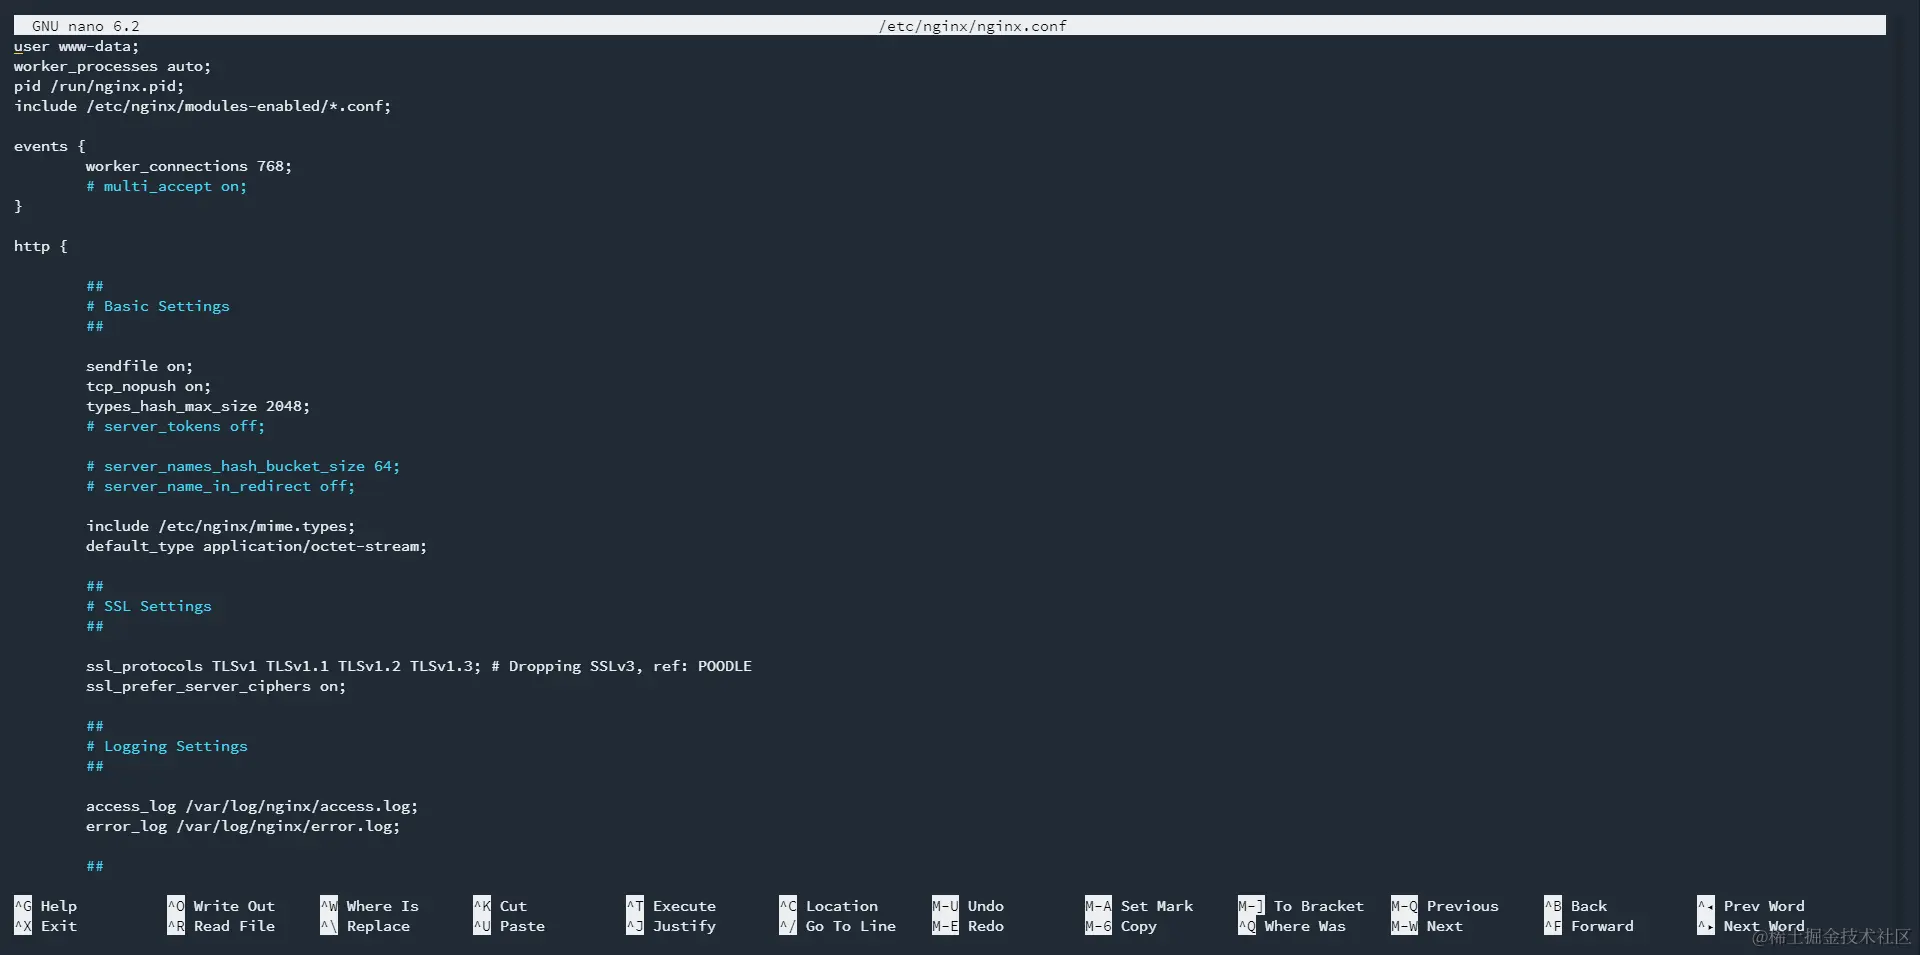Click the ^J Justify shortcut
1920x955 pixels.
pyautogui.click(x=671, y=926)
